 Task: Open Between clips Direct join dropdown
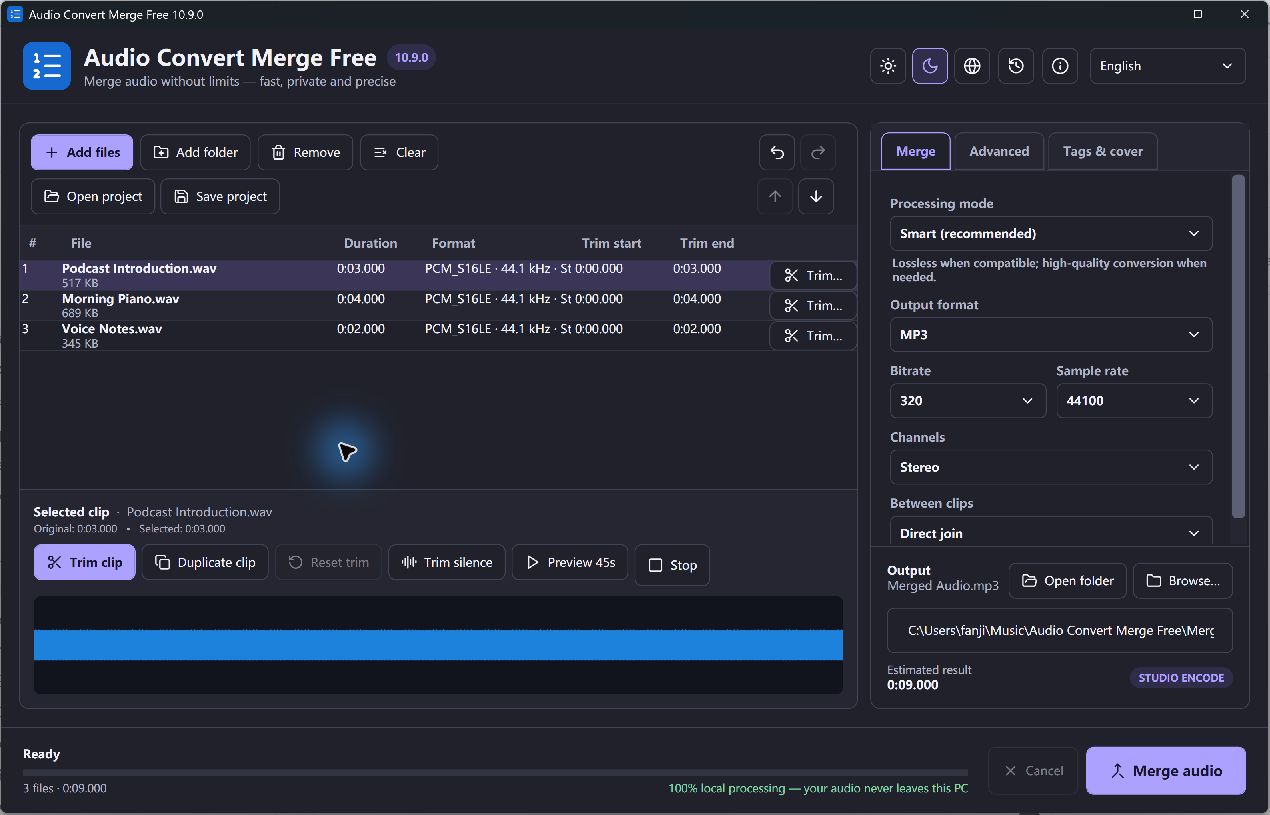point(1051,532)
